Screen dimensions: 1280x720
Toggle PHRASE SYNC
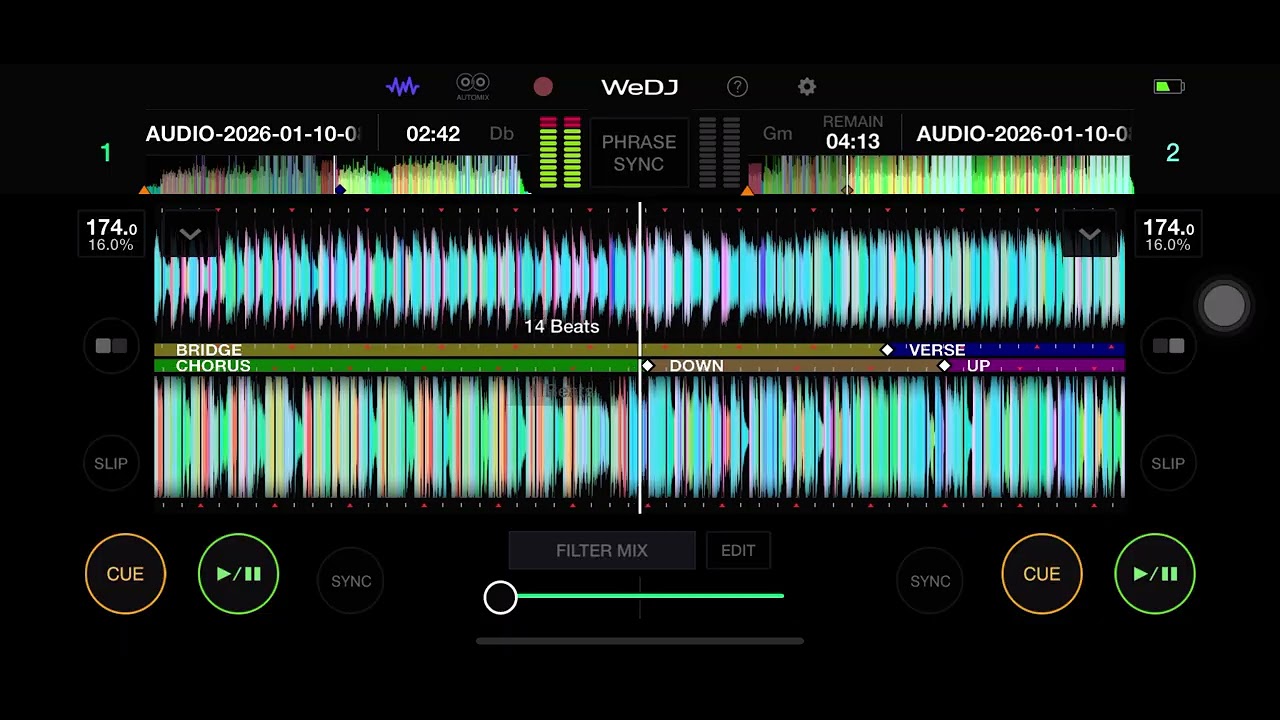pos(639,153)
